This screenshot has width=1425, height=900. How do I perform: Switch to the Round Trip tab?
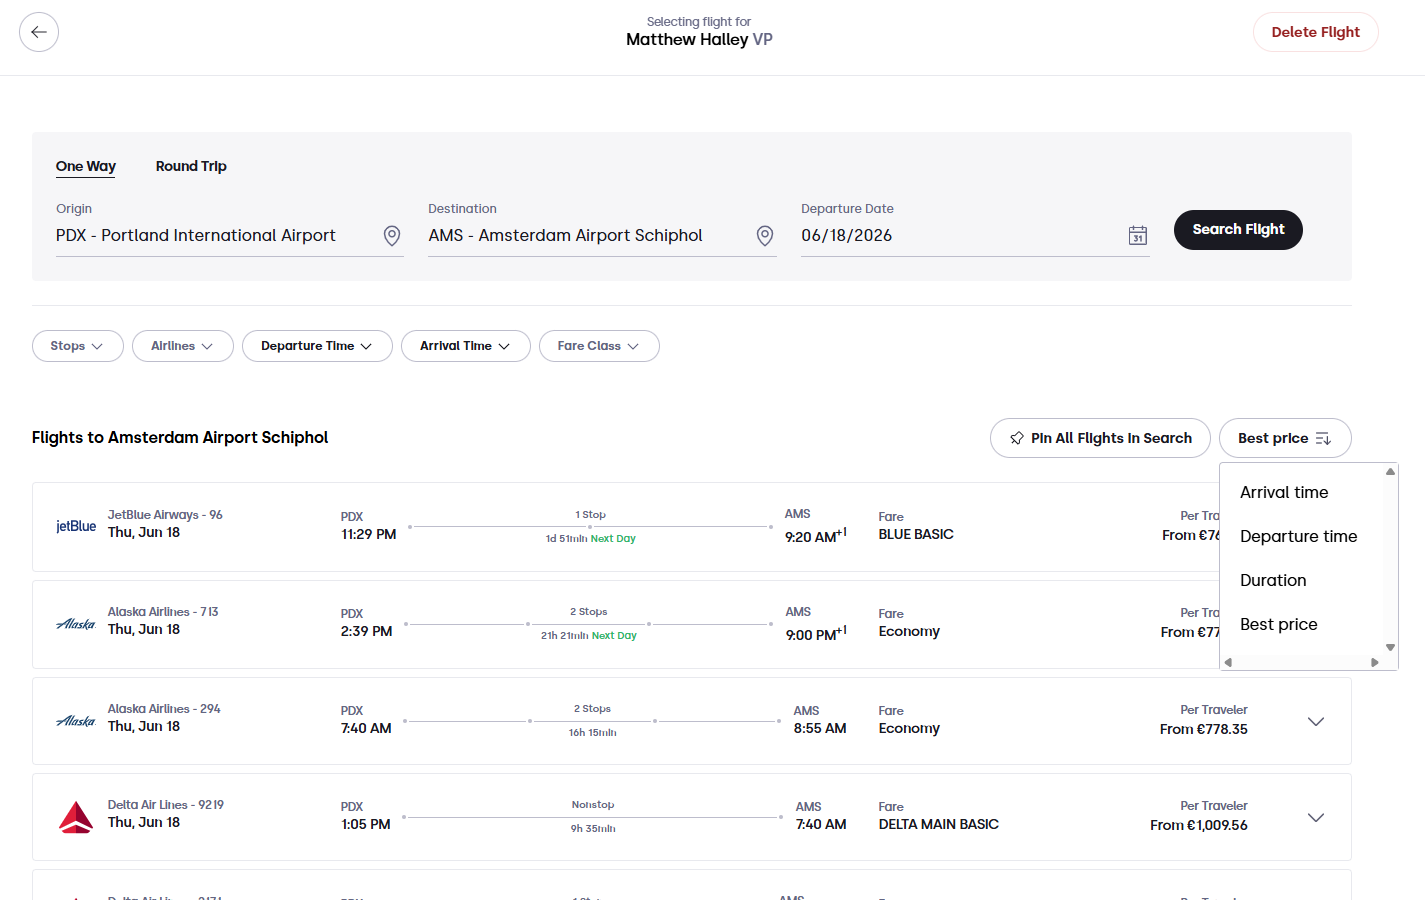tap(191, 166)
